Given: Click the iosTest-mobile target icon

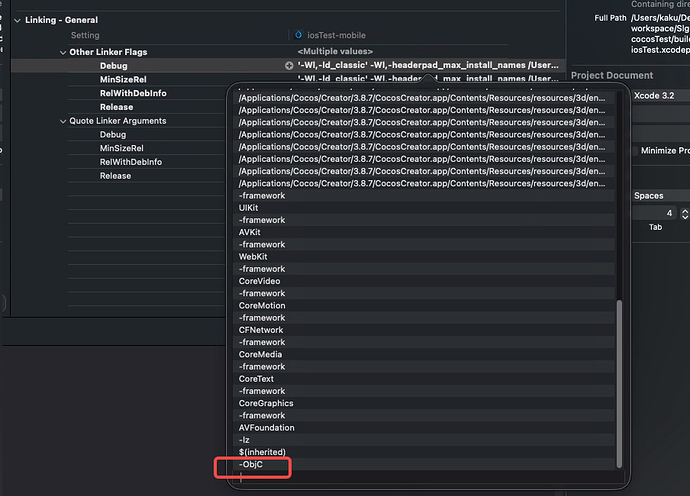Looking at the screenshot, I should point(299,35).
